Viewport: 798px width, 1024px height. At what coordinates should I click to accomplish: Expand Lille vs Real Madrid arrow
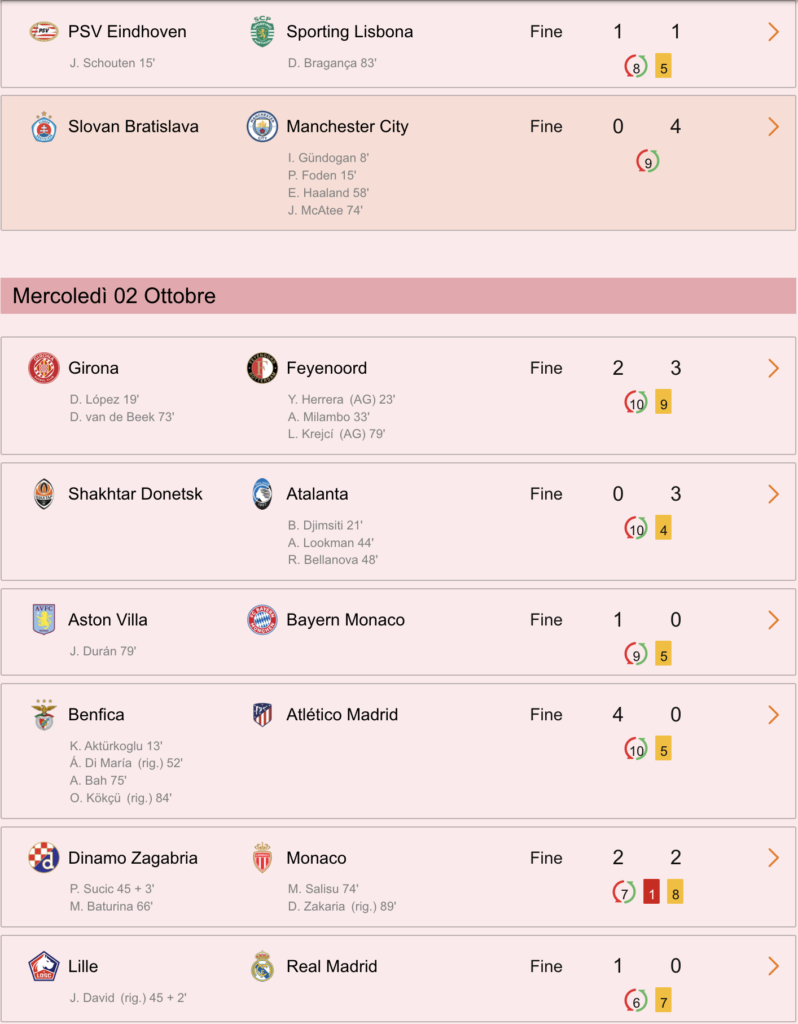(x=774, y=967)
